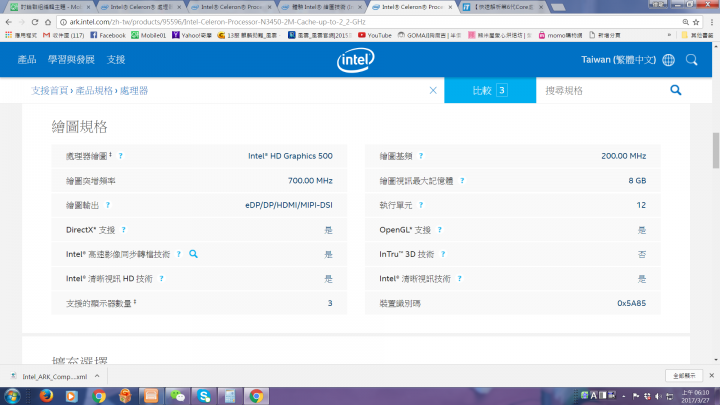Open the zoom magnifier in the address bar

click(x=686, y=22)
